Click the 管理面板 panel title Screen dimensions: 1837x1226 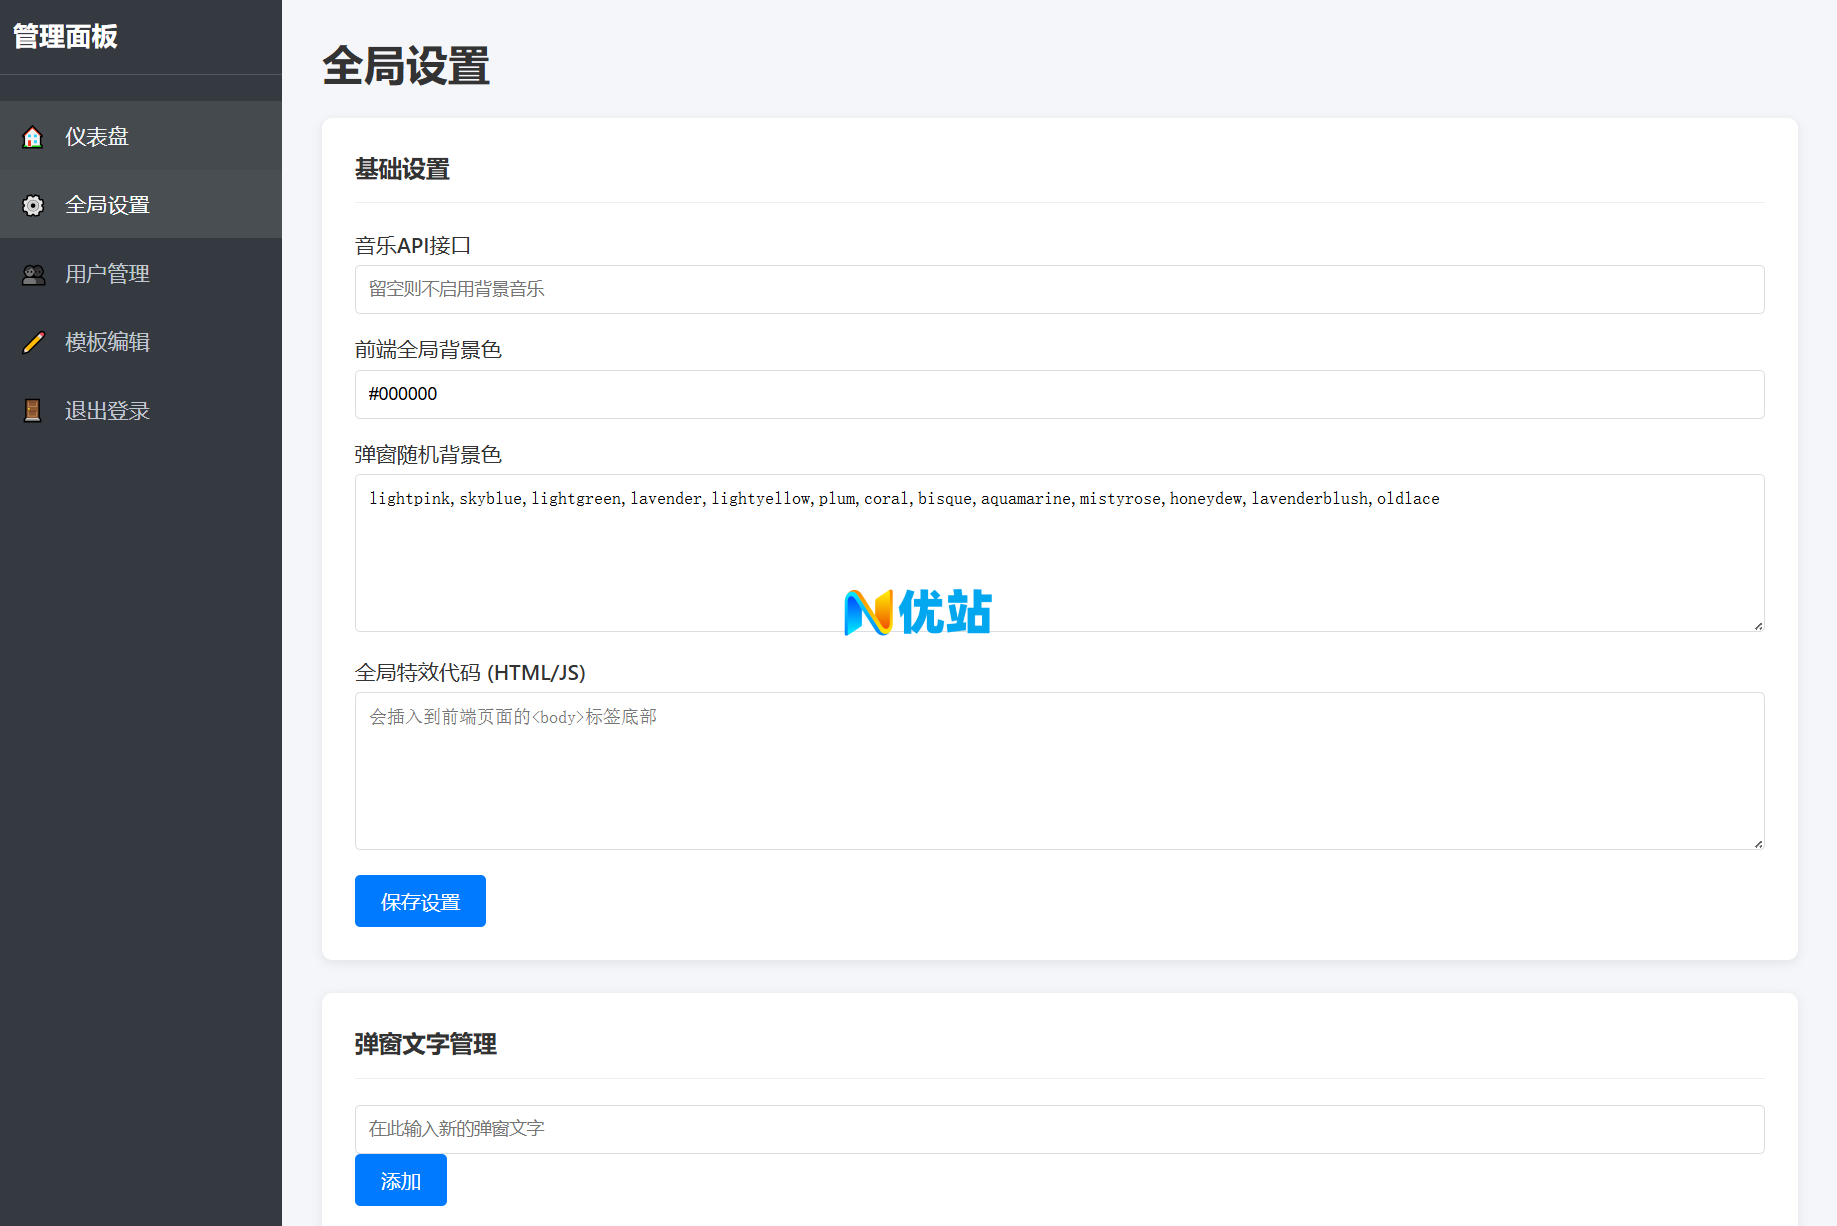[64, 38]
